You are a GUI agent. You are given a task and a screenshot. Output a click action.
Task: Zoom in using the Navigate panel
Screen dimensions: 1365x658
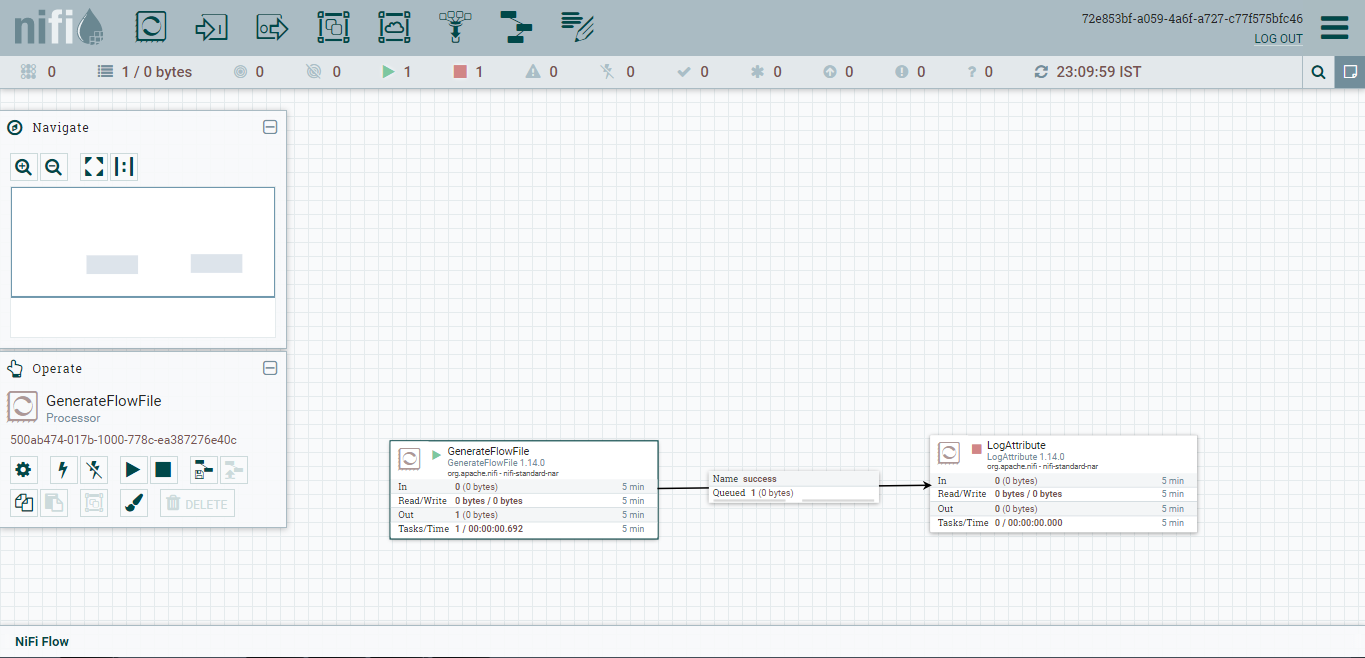24,167
